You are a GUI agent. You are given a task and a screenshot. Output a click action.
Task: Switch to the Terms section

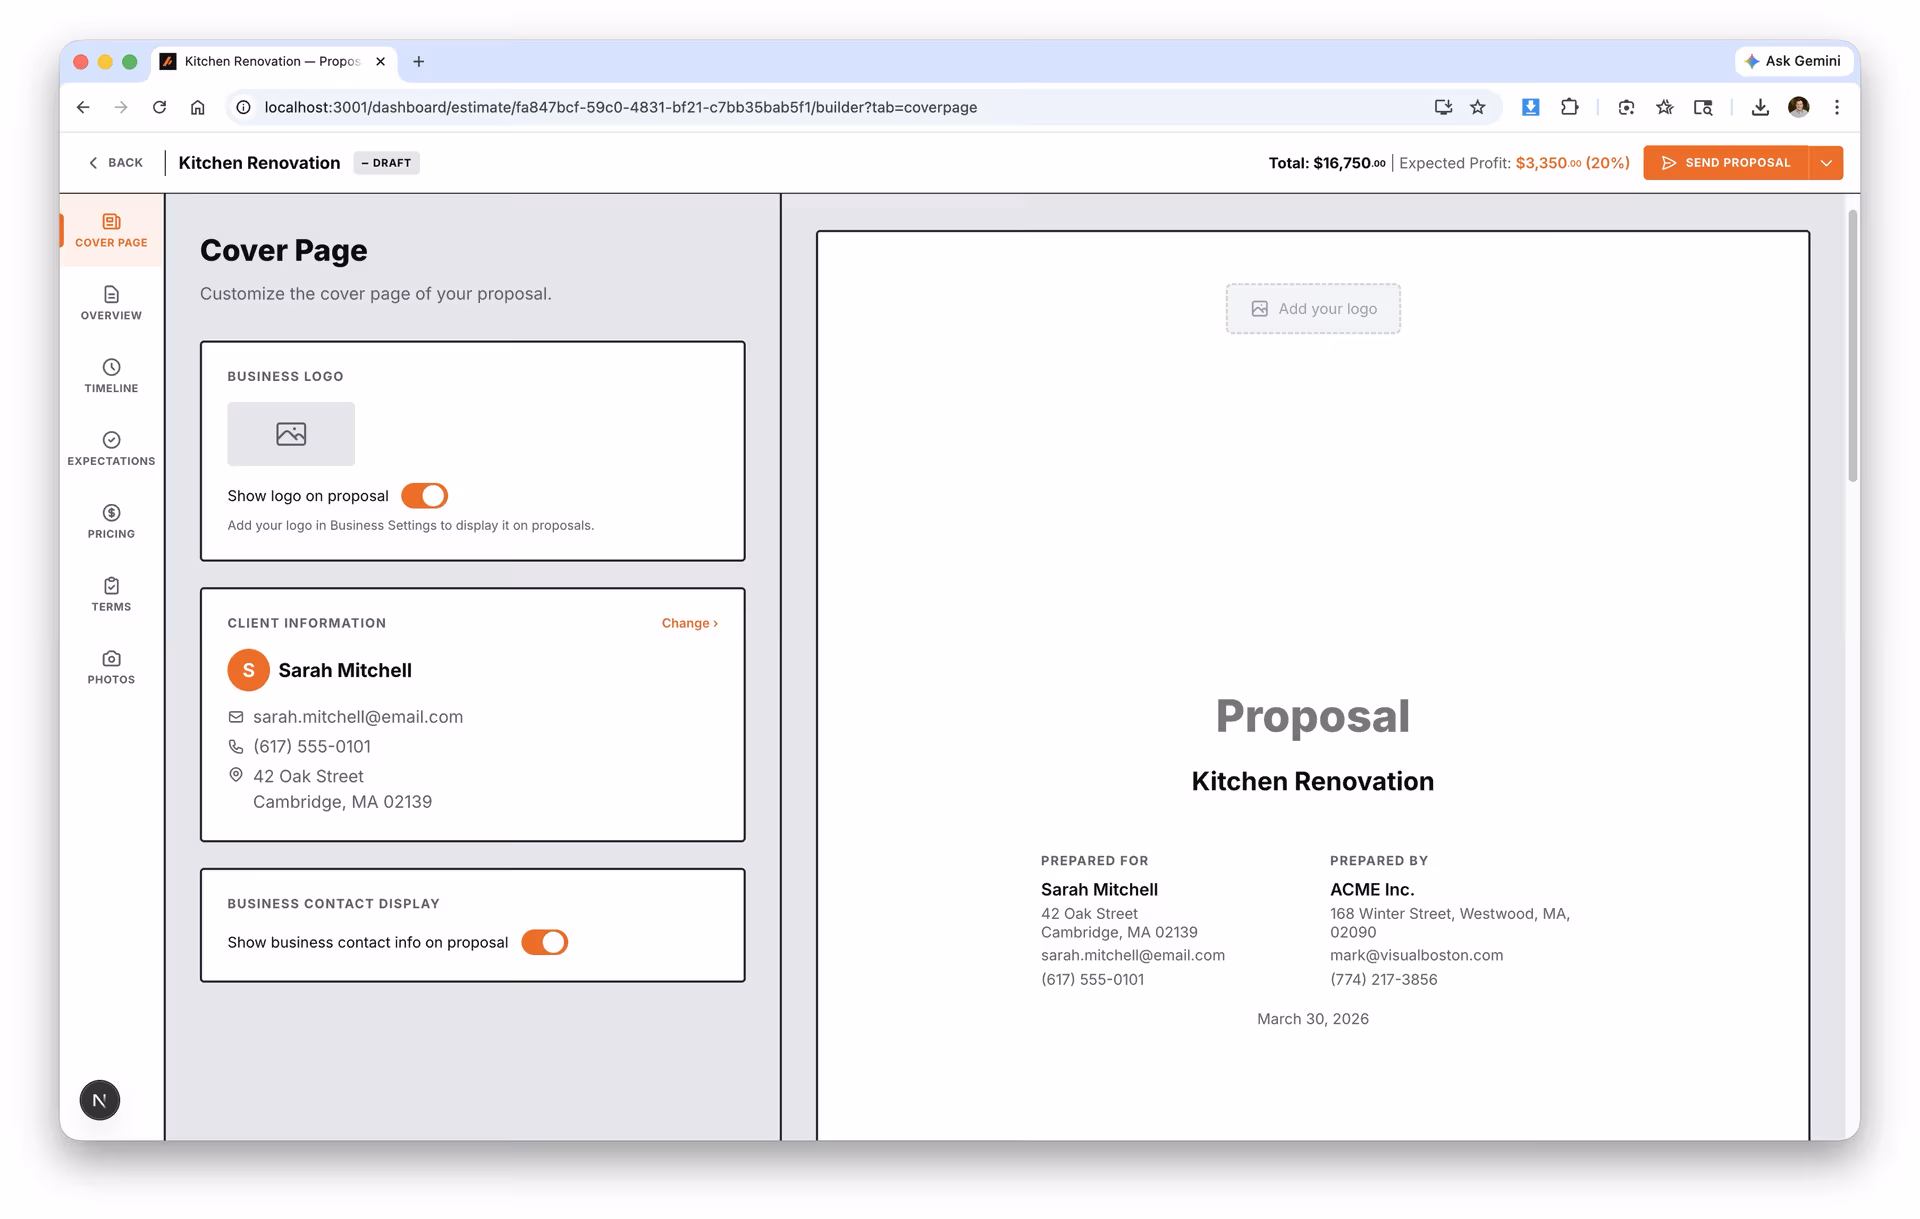click(x=110, y=594)
